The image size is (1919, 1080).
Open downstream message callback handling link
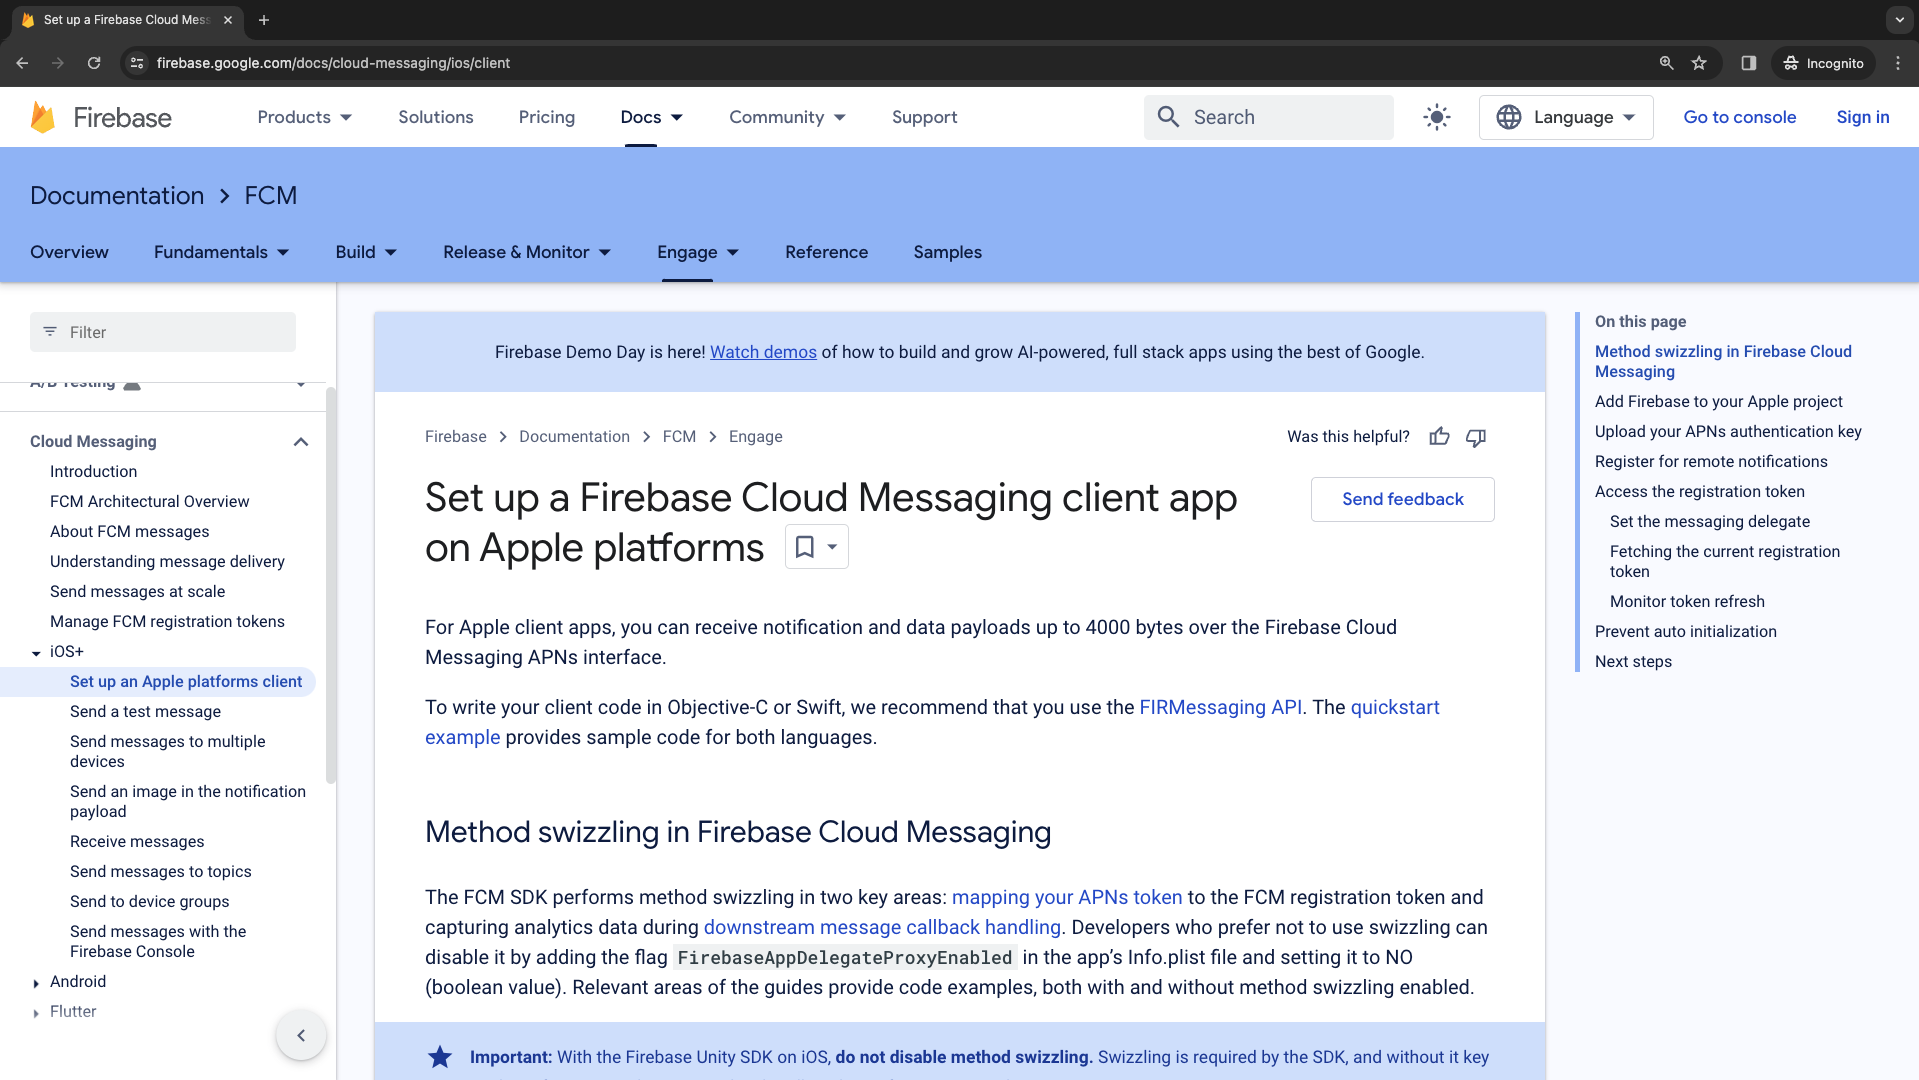coord(882,927)
